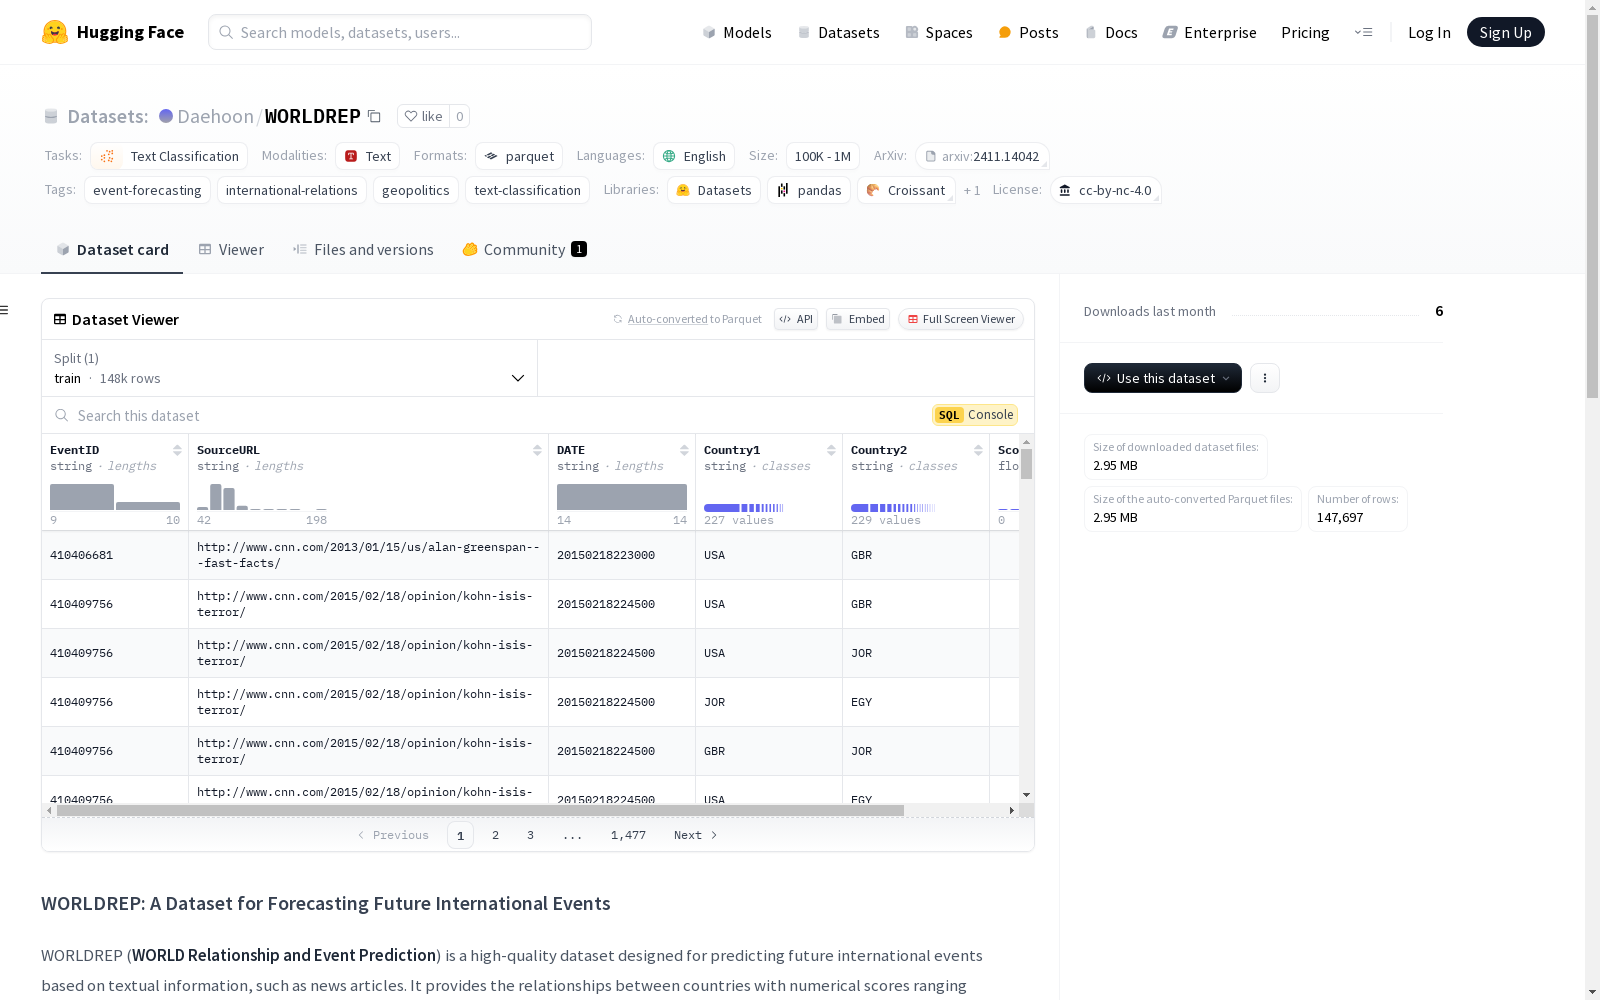Click the Daehoon user avatar icon
Screen dimensions: 1600x1000
[166, 116]
